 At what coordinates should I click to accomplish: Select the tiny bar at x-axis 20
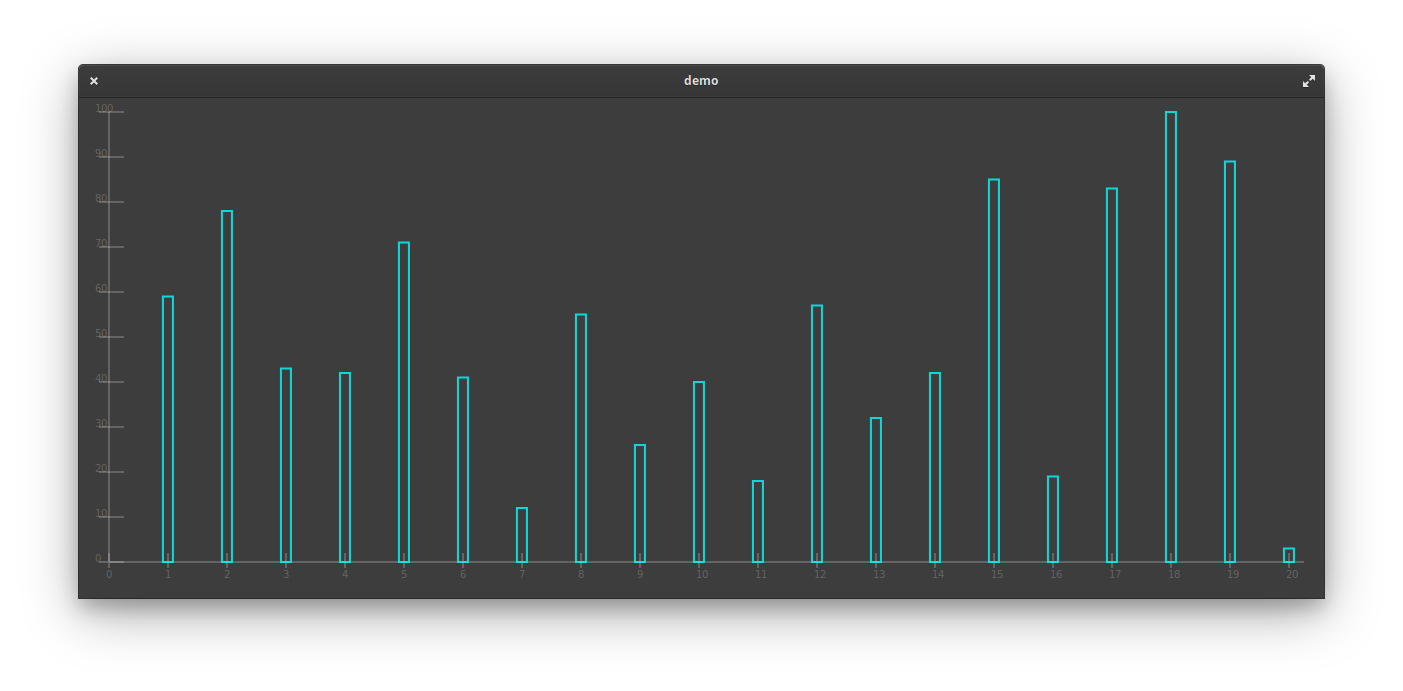pyautogui.click(x=1289, y=555)
